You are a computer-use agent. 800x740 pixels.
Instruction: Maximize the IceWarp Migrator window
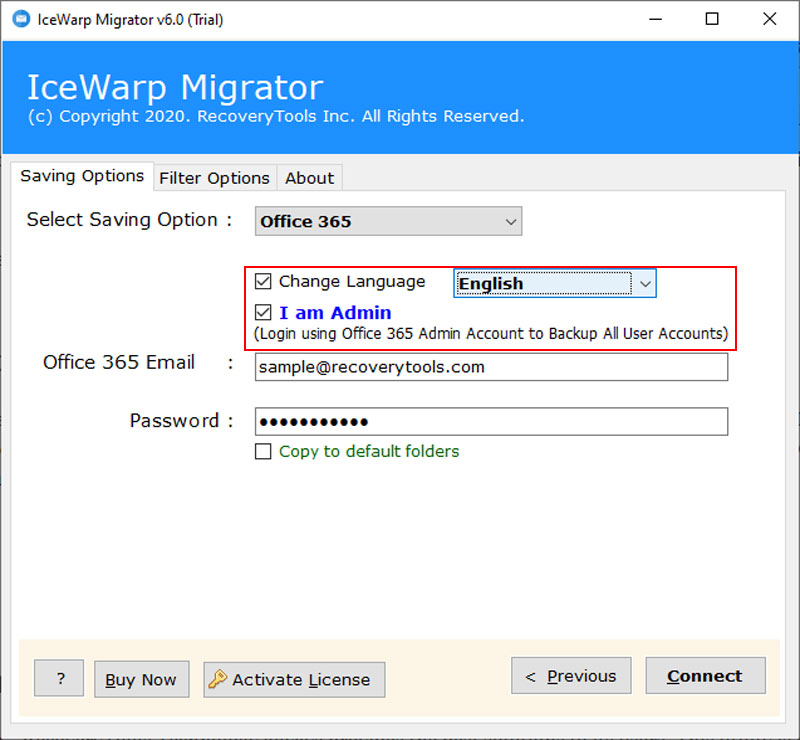tap(712, 19)
